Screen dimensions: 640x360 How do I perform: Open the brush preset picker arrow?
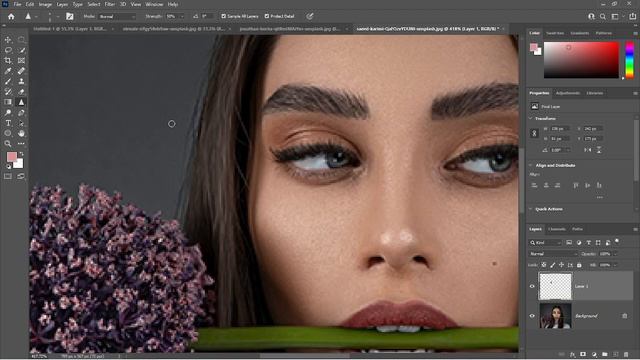(58, 16)
